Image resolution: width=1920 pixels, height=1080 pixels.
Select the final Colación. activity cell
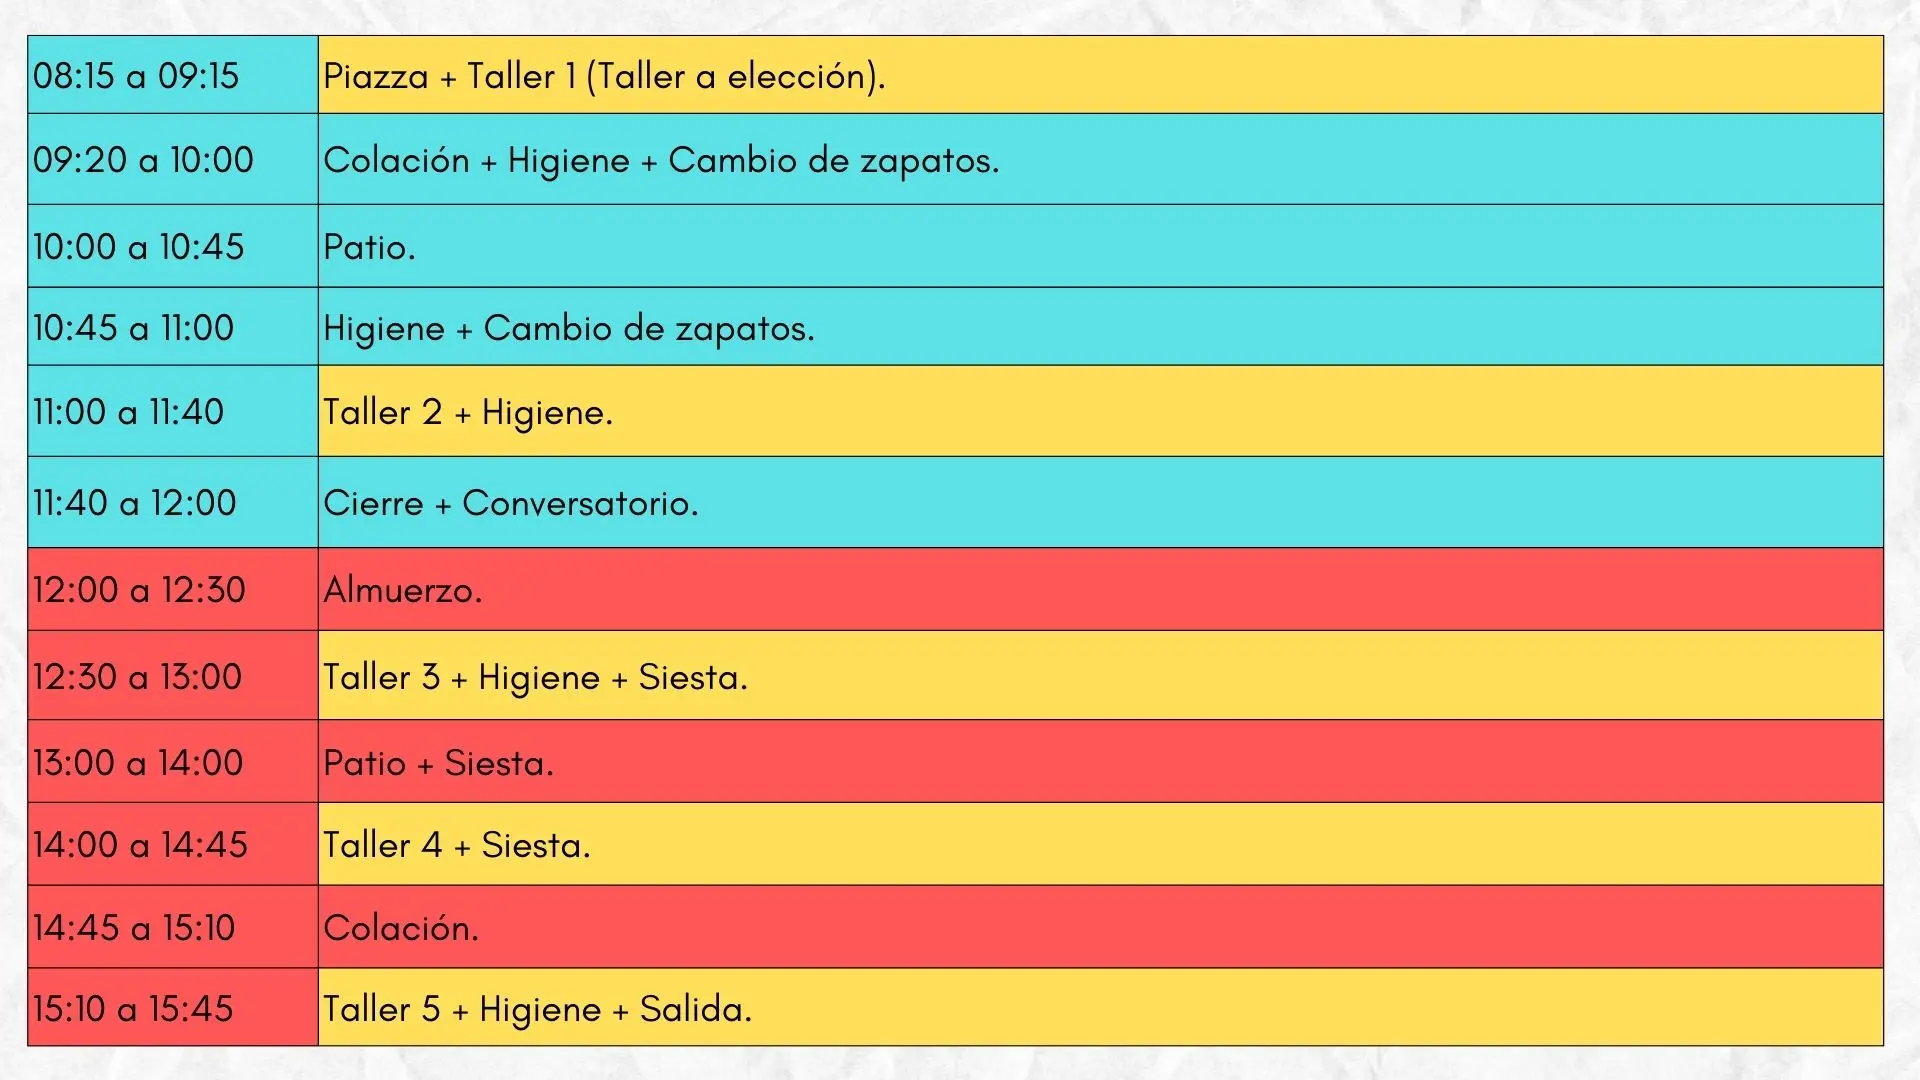1100,927
